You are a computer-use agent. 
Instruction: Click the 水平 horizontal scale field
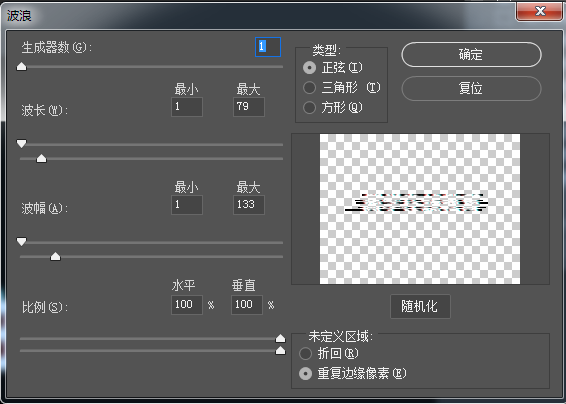point(187,305)
